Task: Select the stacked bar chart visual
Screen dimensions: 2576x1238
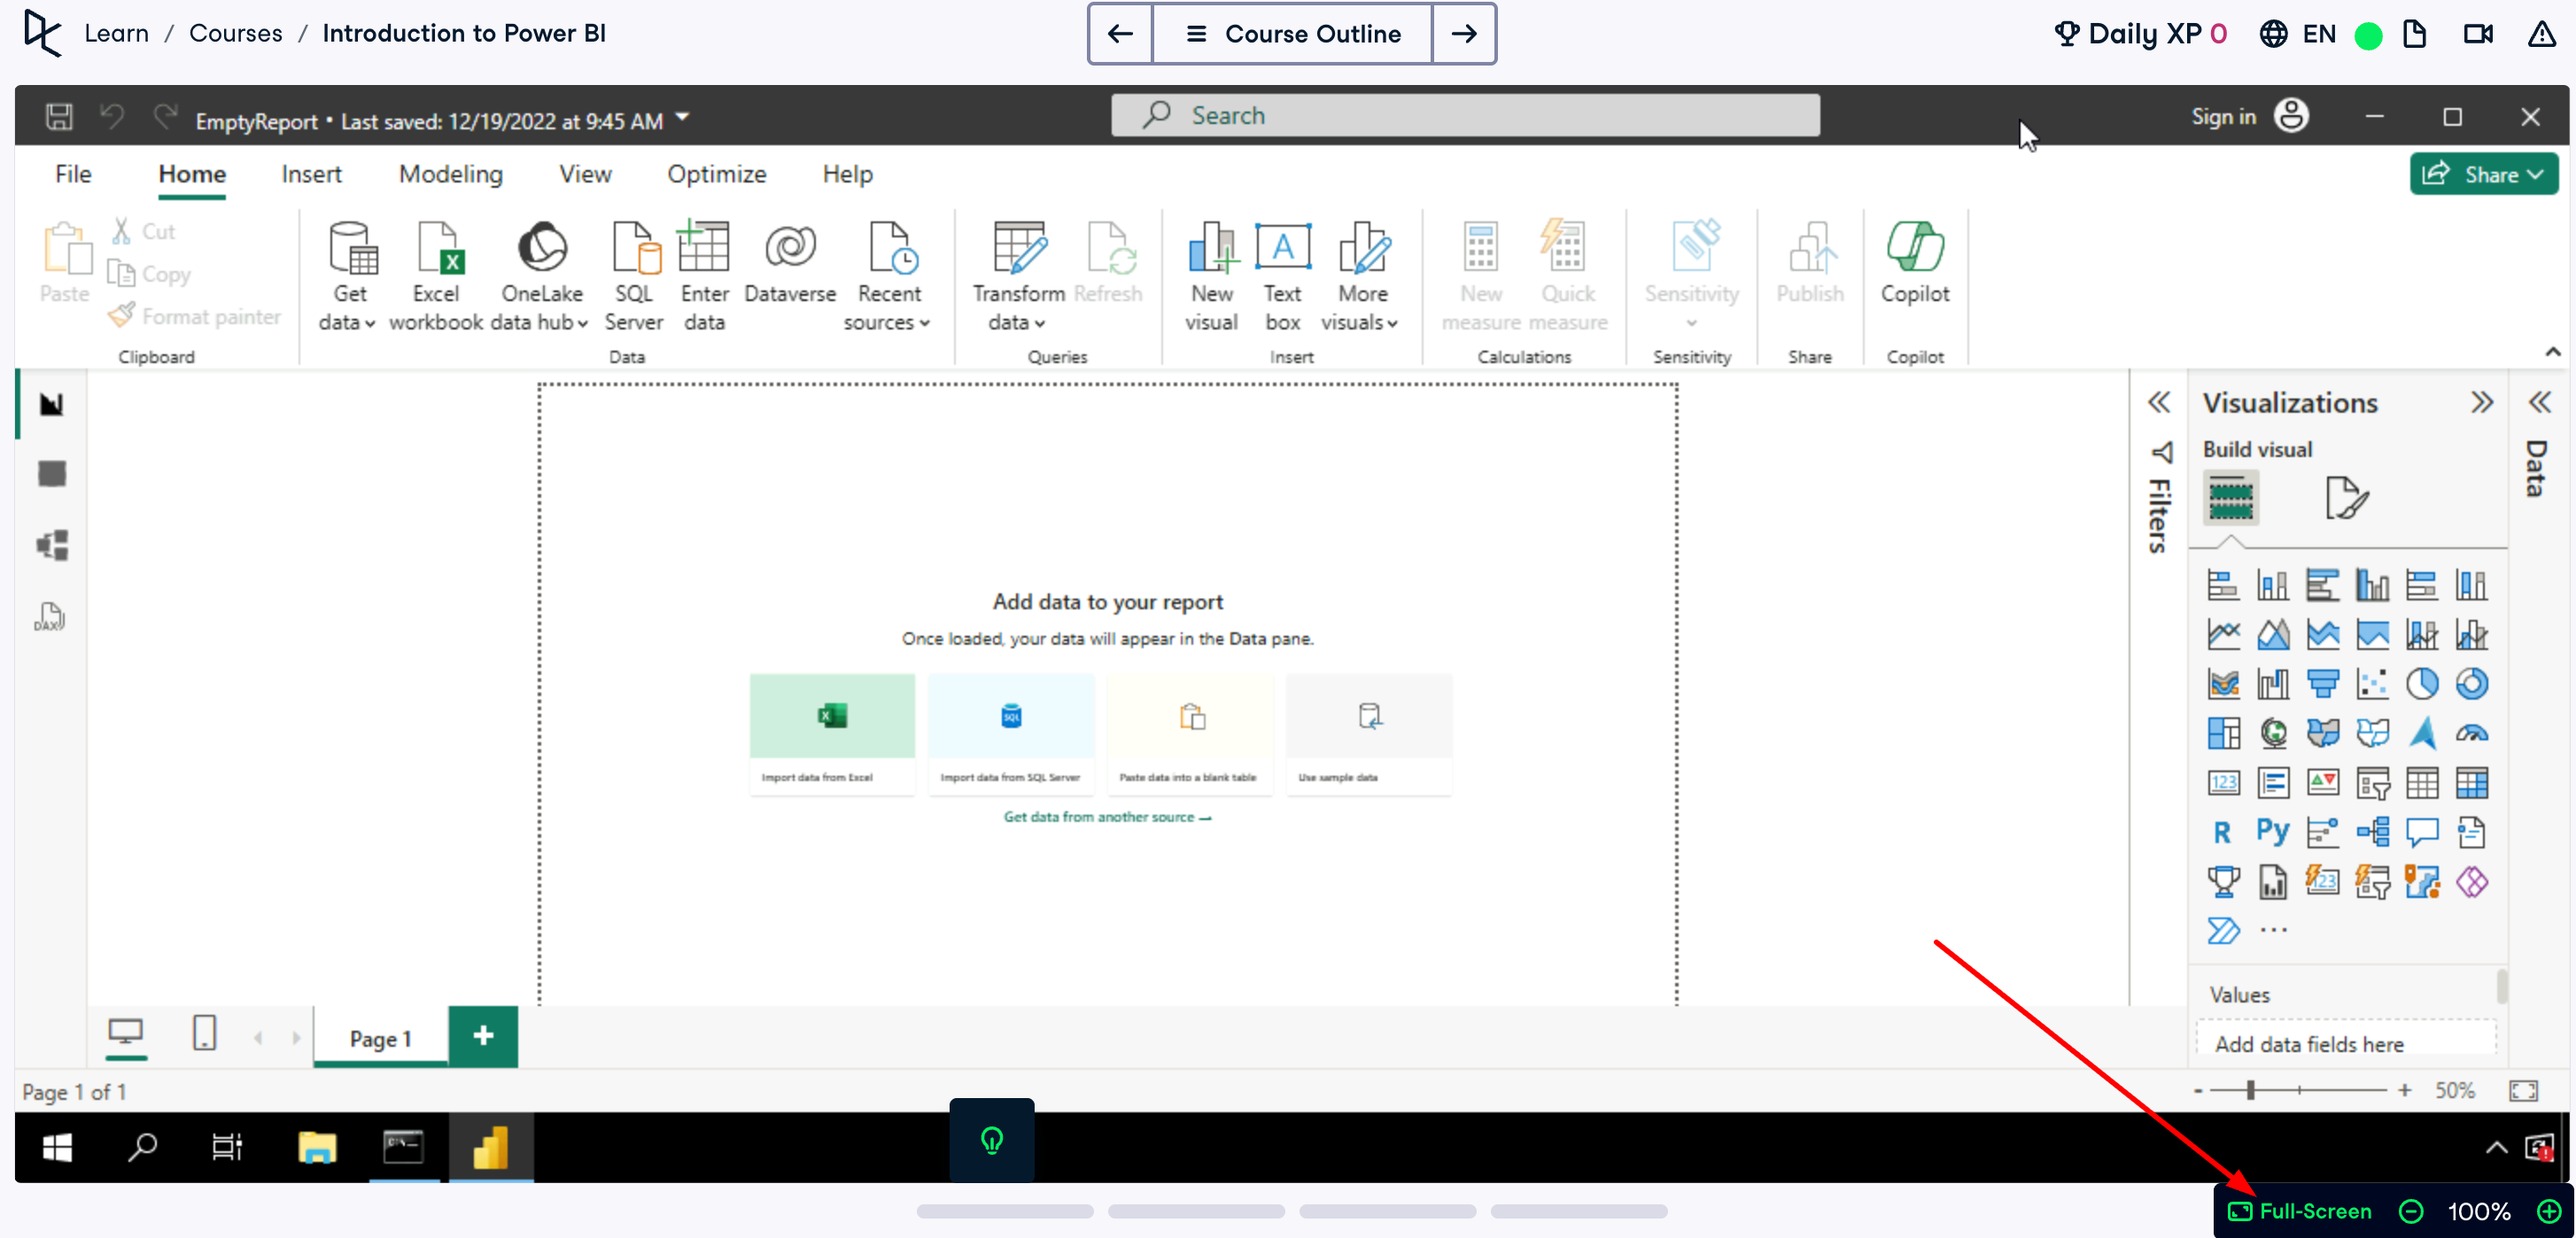Action: pos(2222,585)
